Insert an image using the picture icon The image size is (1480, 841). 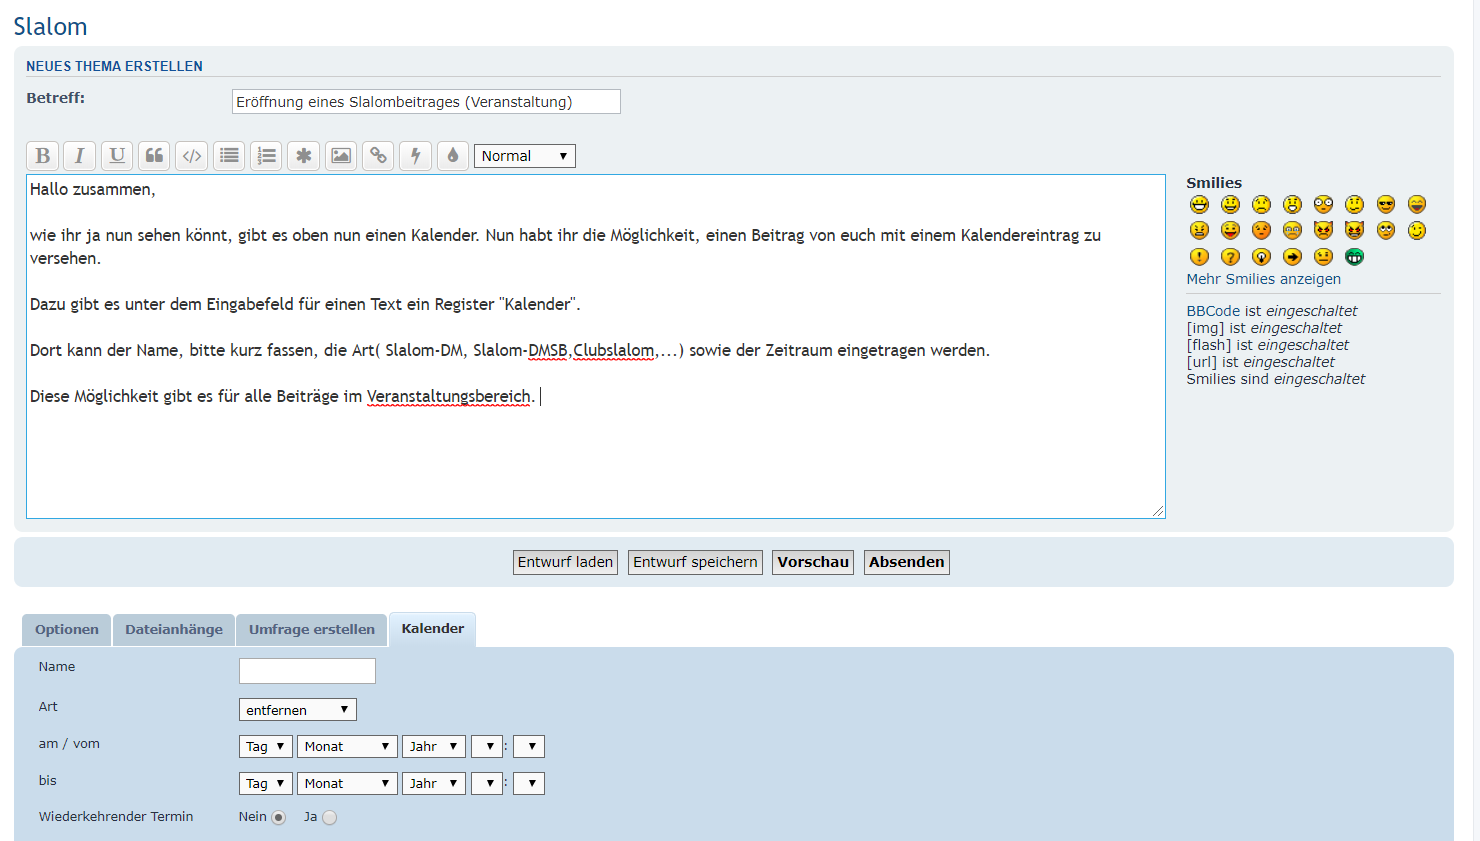click(341, 156)
